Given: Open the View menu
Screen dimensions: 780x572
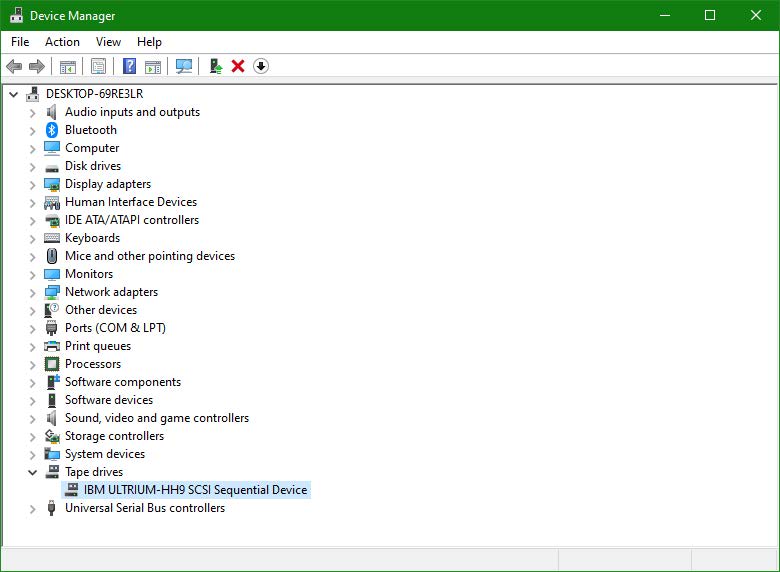Looking at the screenshot, I should pos(108,42).
